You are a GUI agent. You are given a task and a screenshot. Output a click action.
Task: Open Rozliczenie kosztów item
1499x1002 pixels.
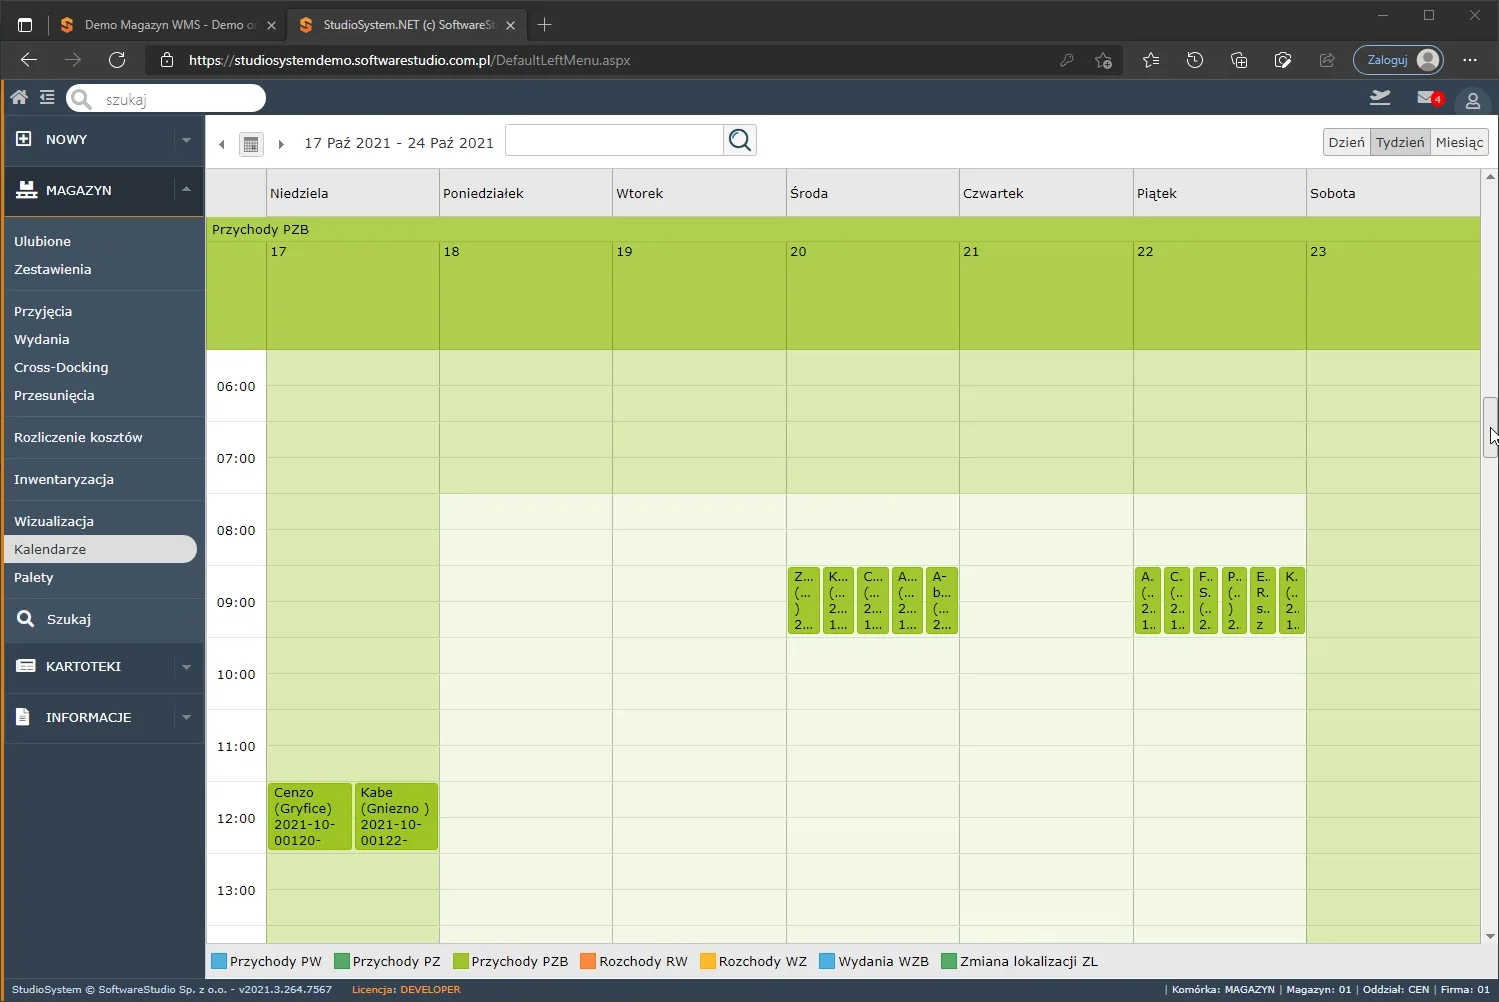point(78,437)
